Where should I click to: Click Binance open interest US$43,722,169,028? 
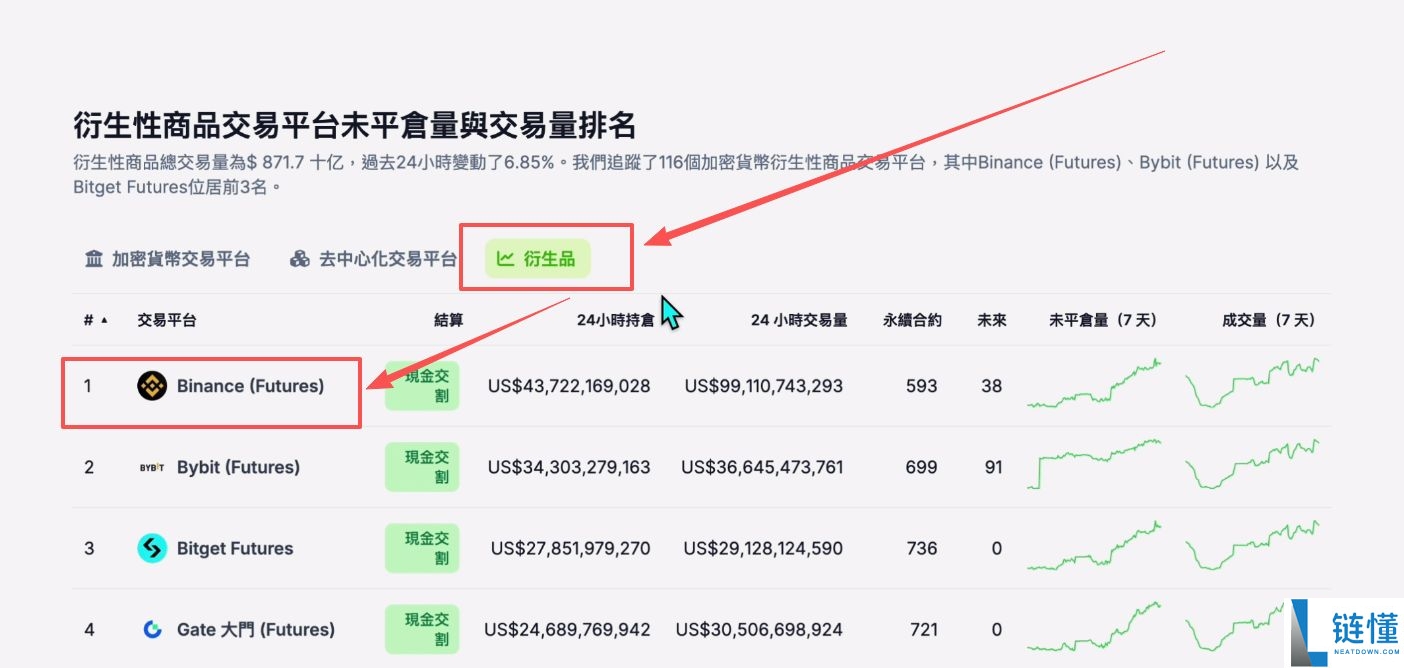569,386
